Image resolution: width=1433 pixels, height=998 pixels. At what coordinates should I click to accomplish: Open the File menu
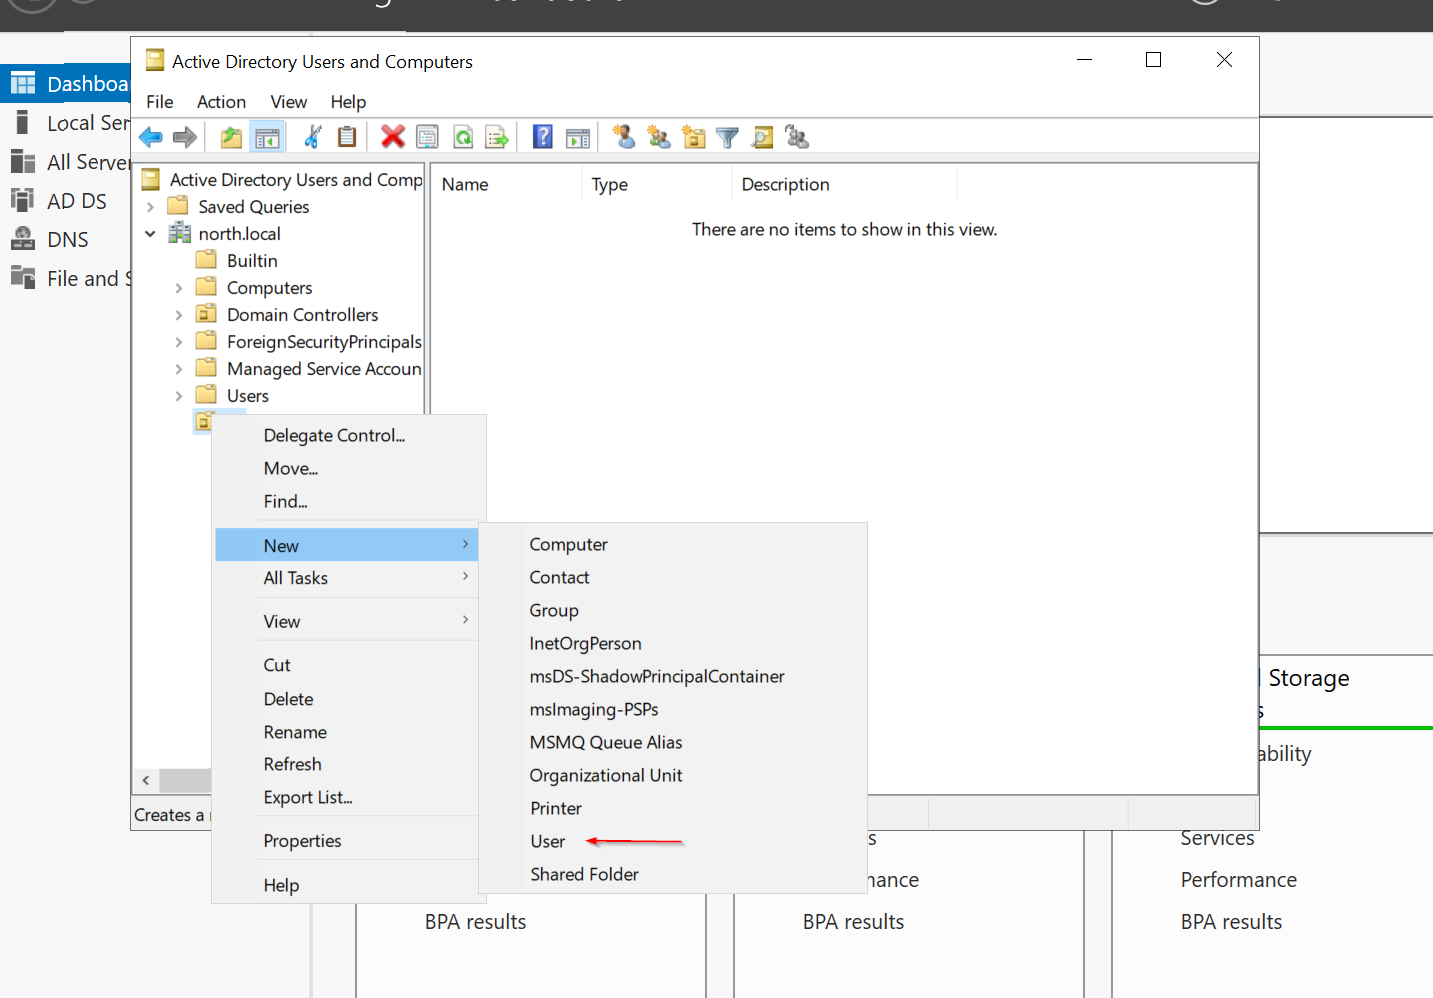pos(160,101)
